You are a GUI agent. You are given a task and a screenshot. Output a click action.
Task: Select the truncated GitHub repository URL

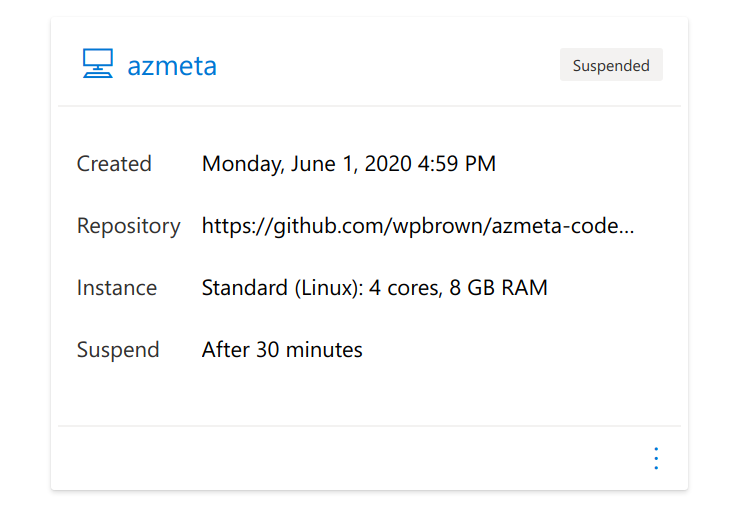tap(418, 226)
